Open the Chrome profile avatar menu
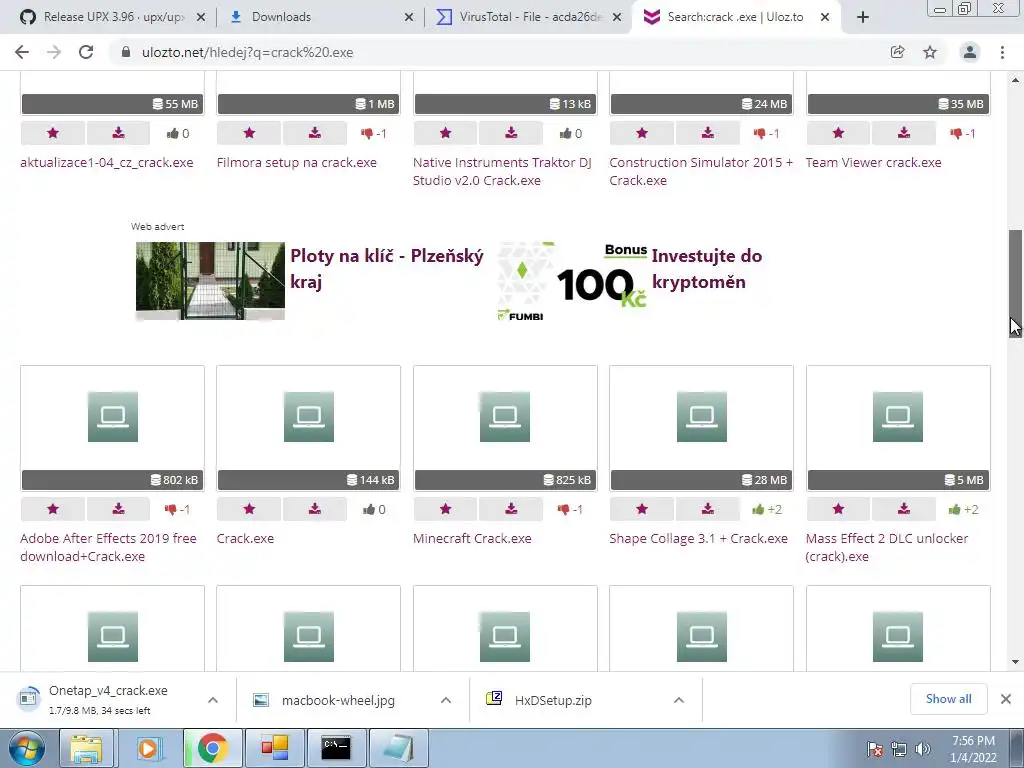The image size is (1024, 768). (970, 52)
